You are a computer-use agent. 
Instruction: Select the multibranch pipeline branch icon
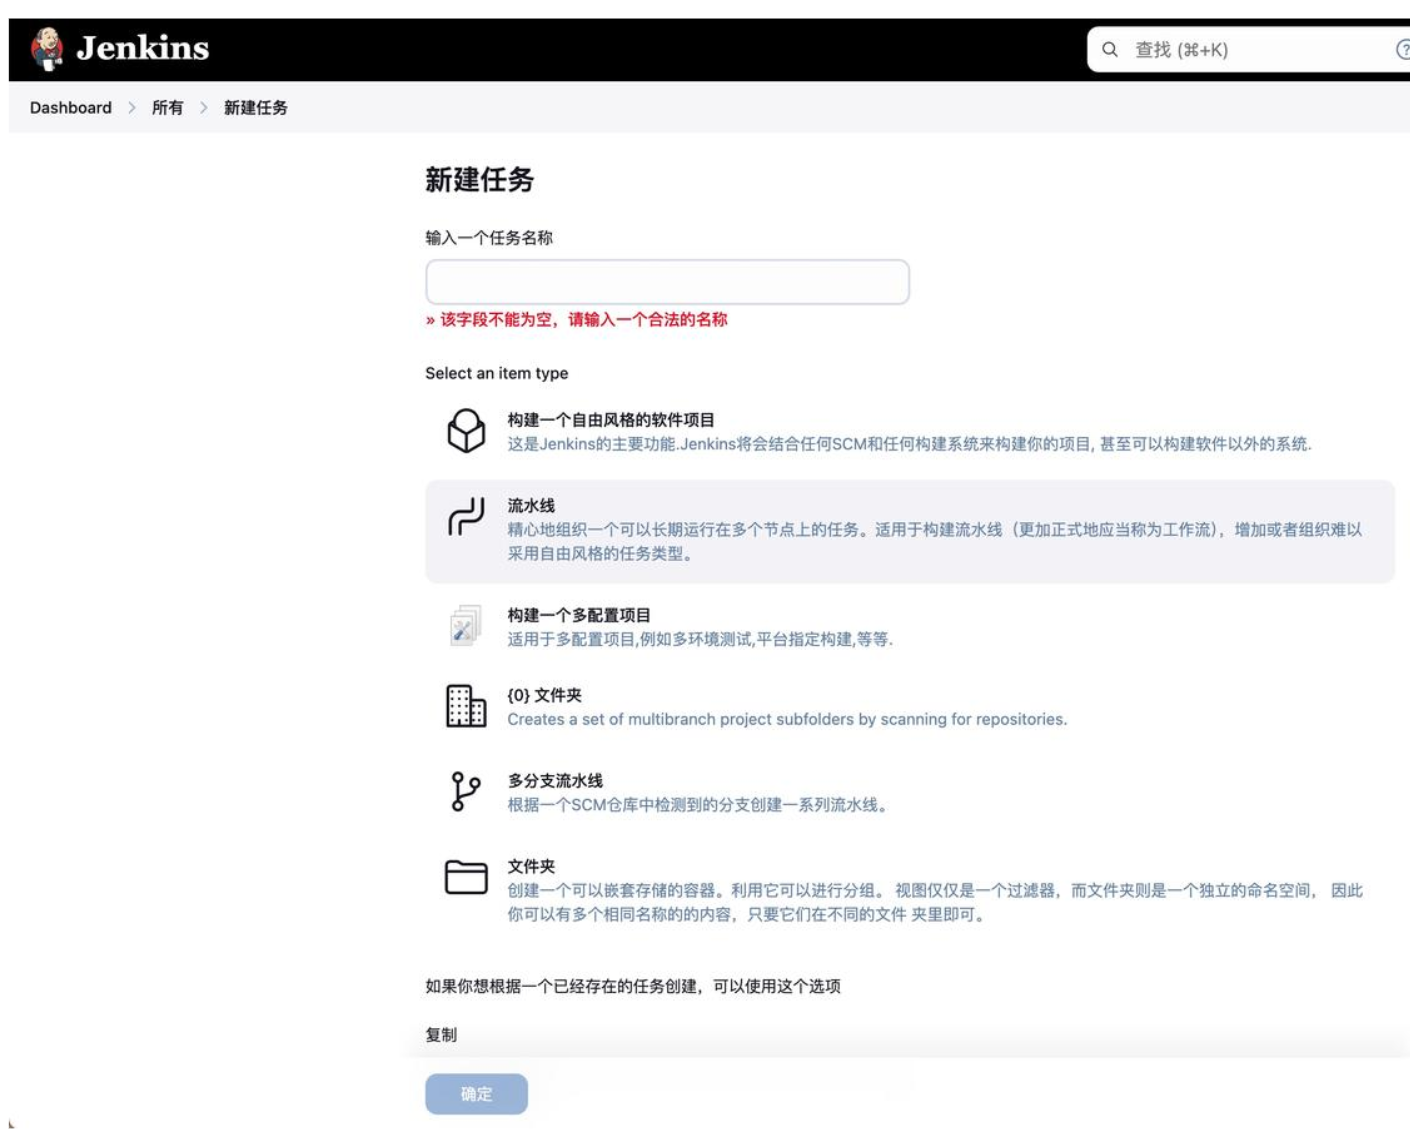(465, 791)
